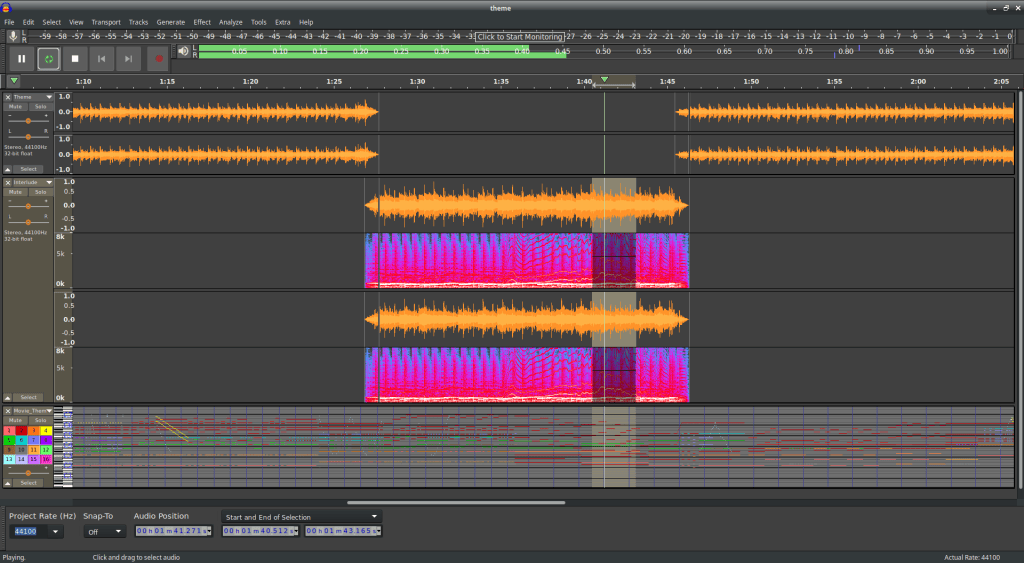Click the Skip to Start button
The width and height of the screenshot is (1024, 563).
click(x=102, y=59)
